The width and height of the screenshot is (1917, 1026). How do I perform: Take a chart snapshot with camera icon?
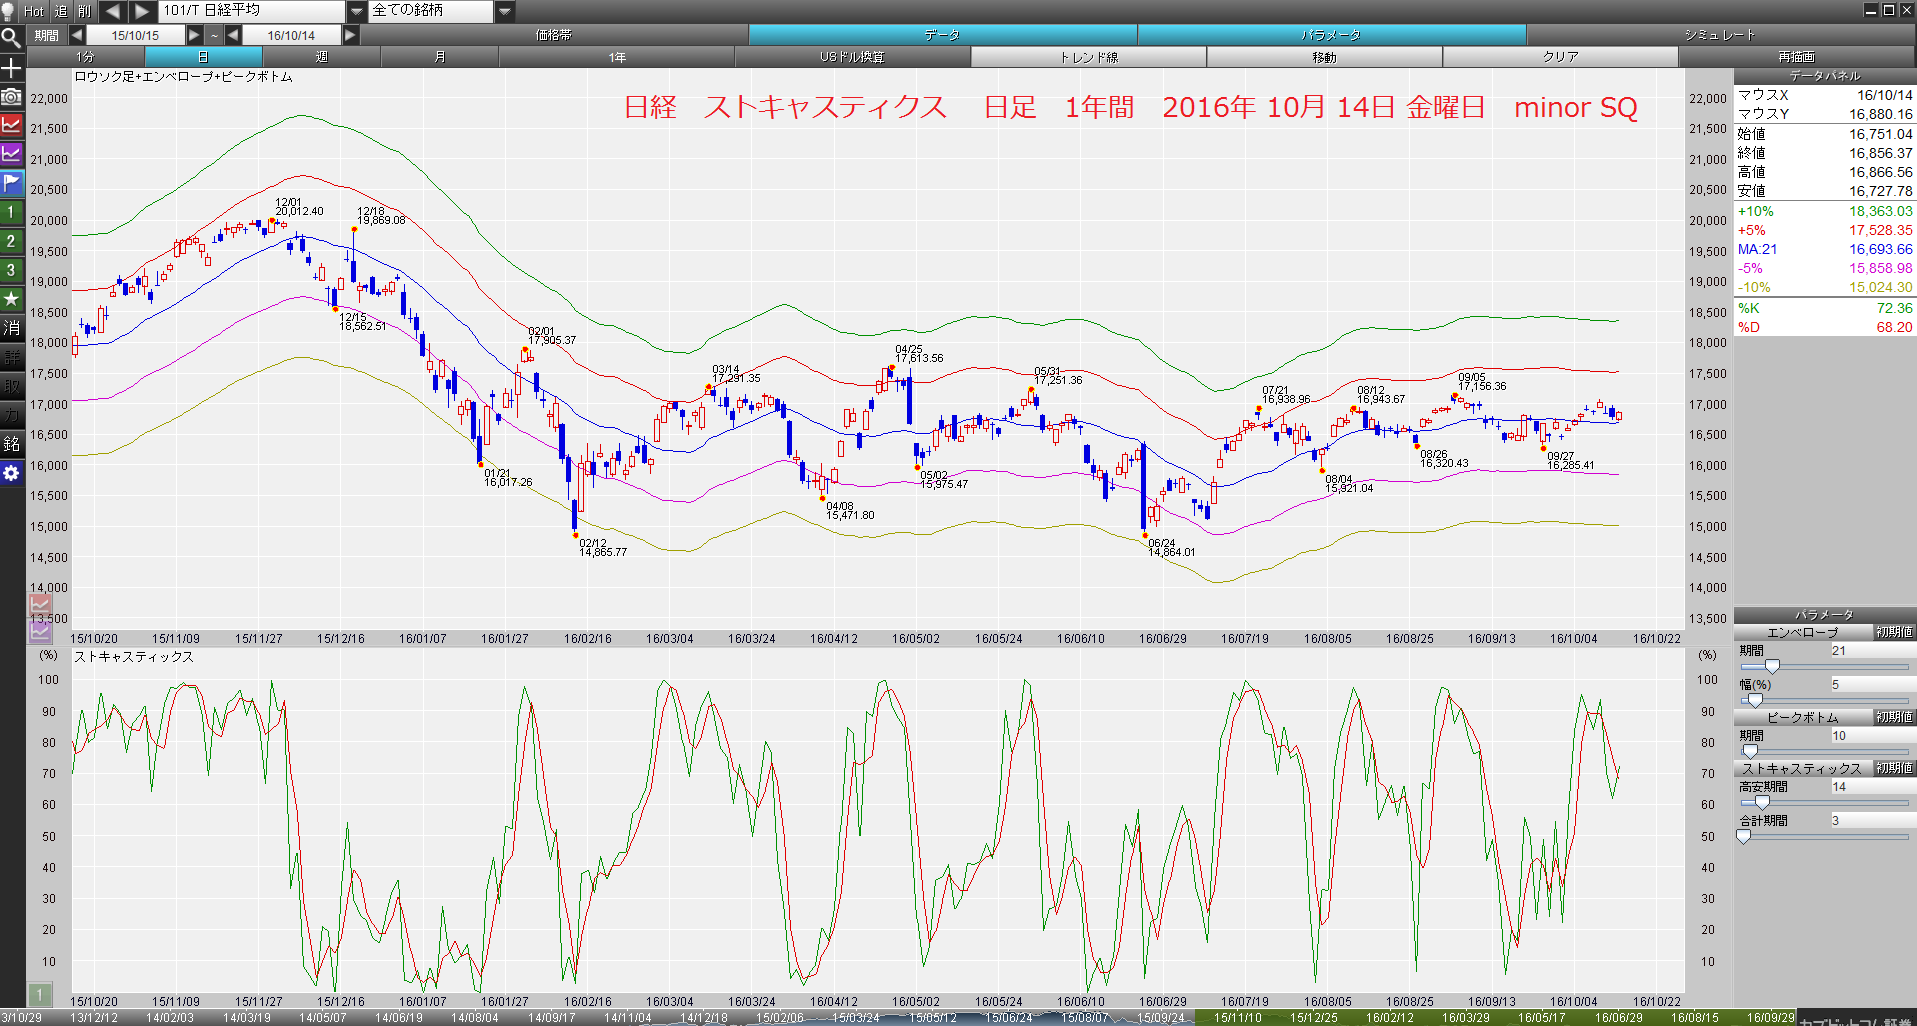11,97
